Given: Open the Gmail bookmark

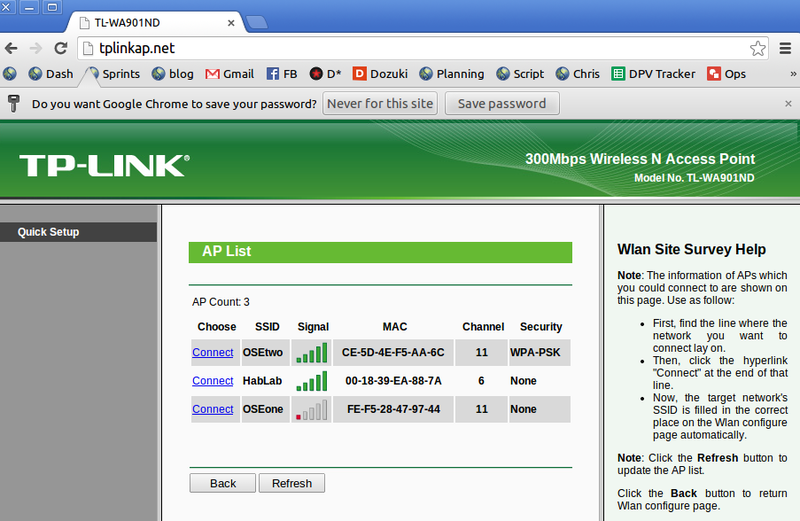Looking at the screenshot, I should (230, 74).
